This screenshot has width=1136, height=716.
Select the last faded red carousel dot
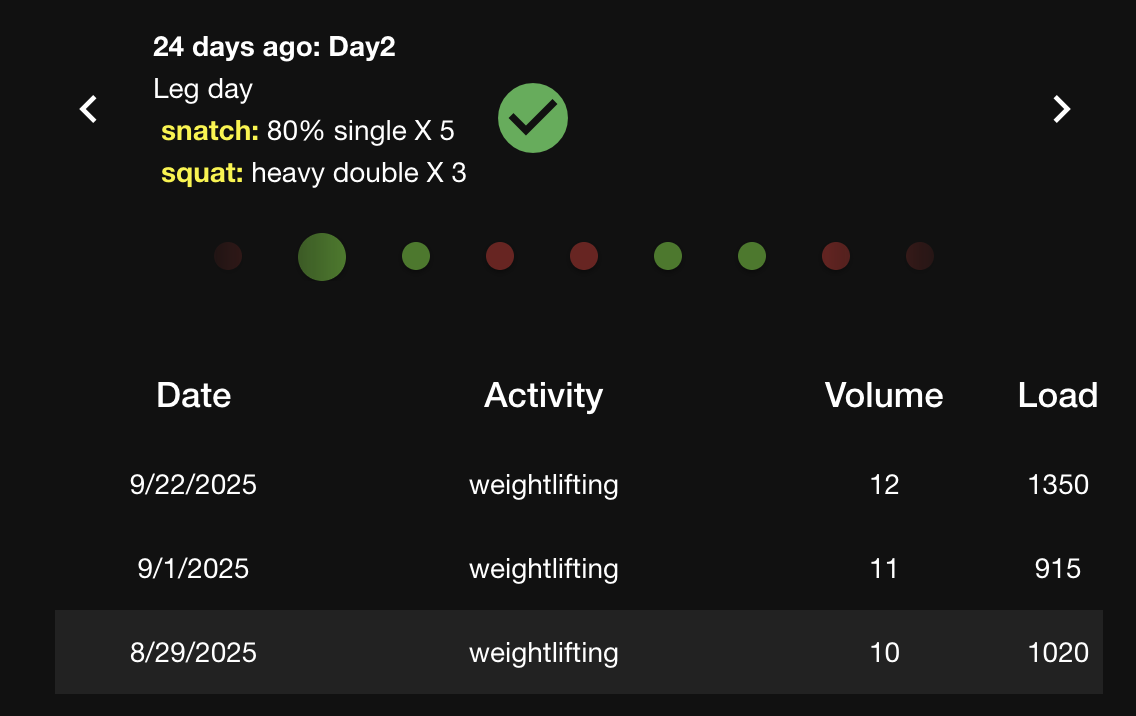click(920, 256)
